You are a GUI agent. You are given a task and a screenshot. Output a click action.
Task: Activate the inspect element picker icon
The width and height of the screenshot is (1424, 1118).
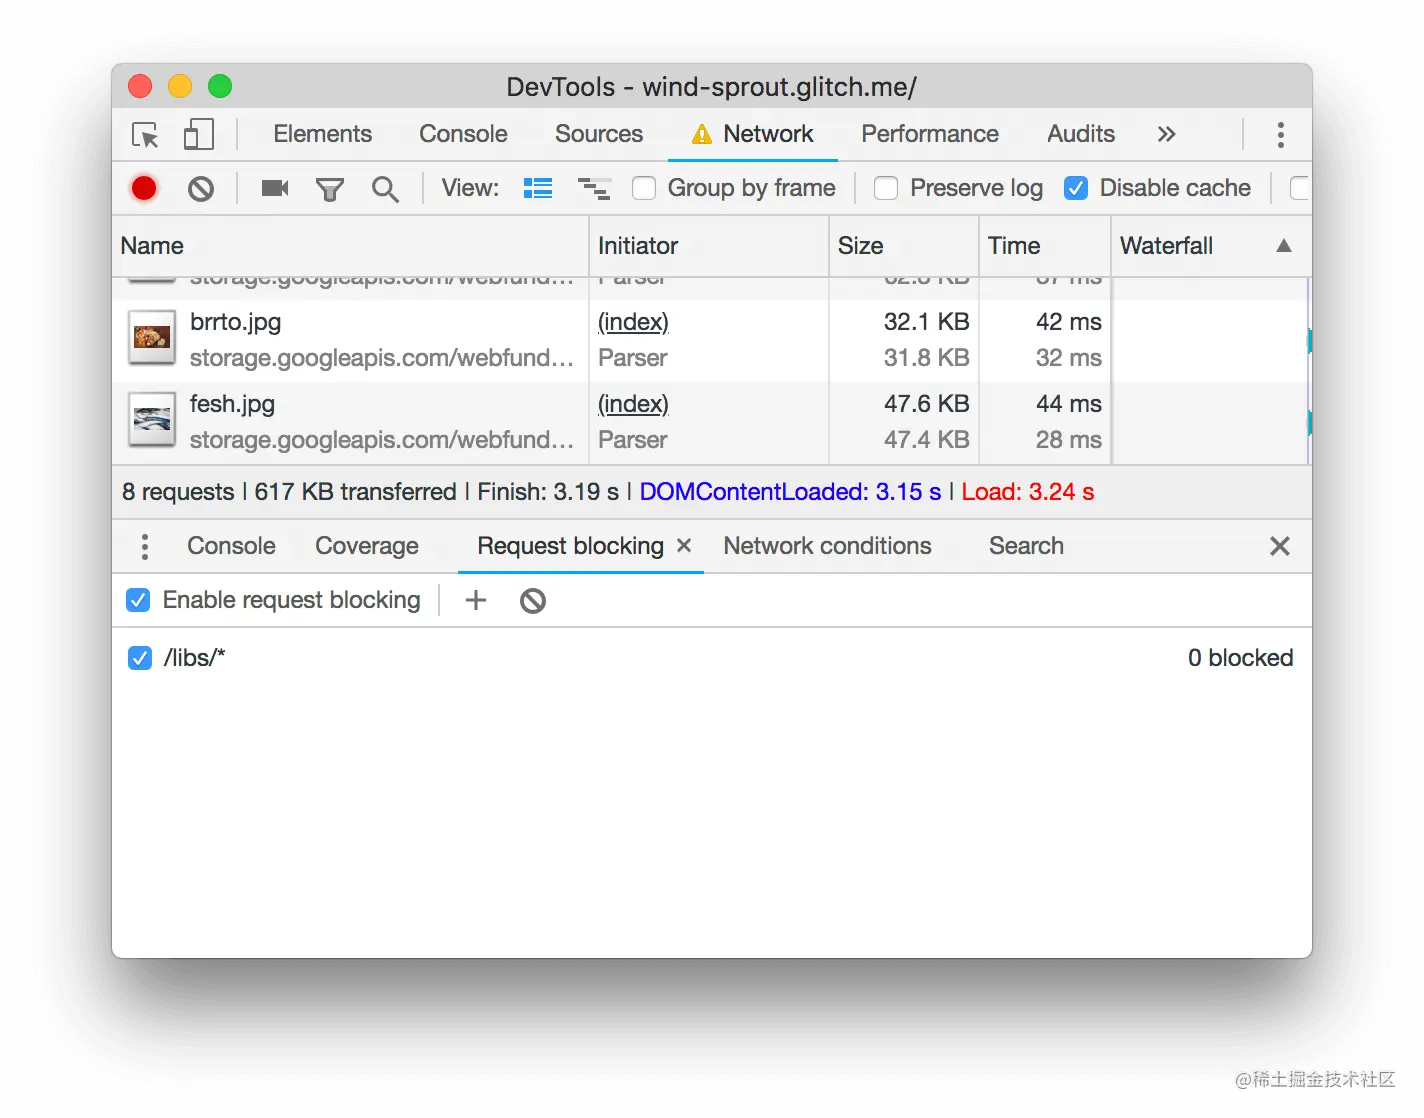[x=145, y=135]
